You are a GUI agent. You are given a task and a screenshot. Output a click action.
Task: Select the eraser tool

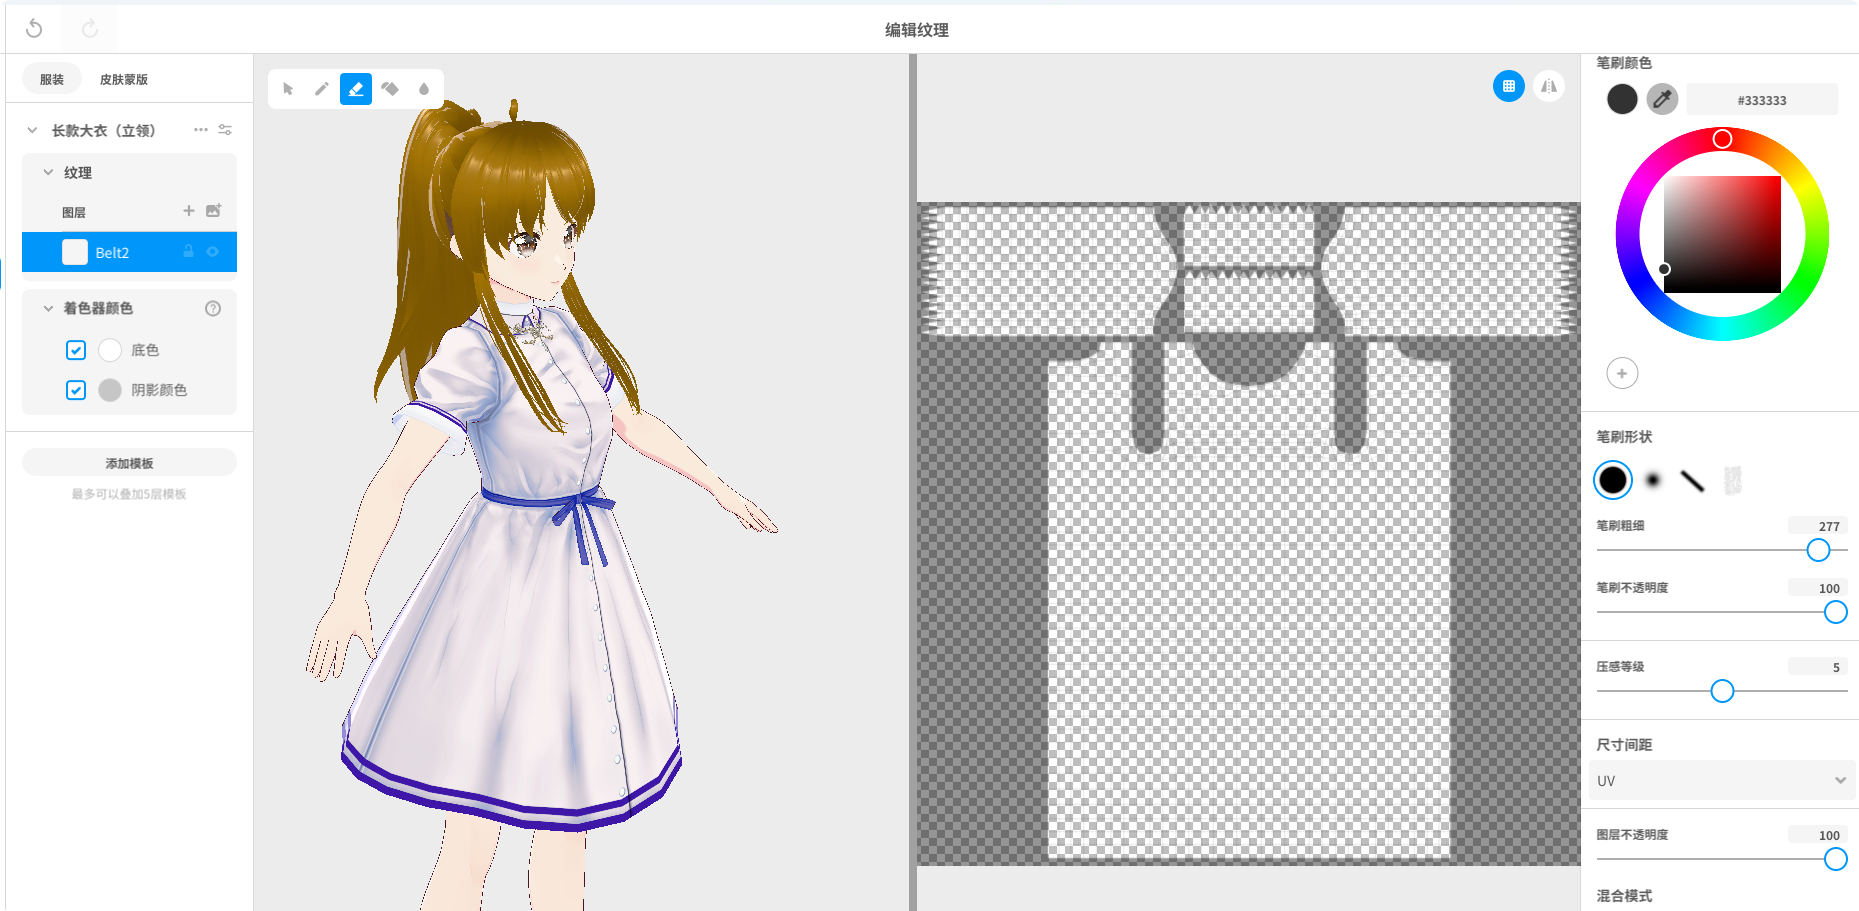356,89
